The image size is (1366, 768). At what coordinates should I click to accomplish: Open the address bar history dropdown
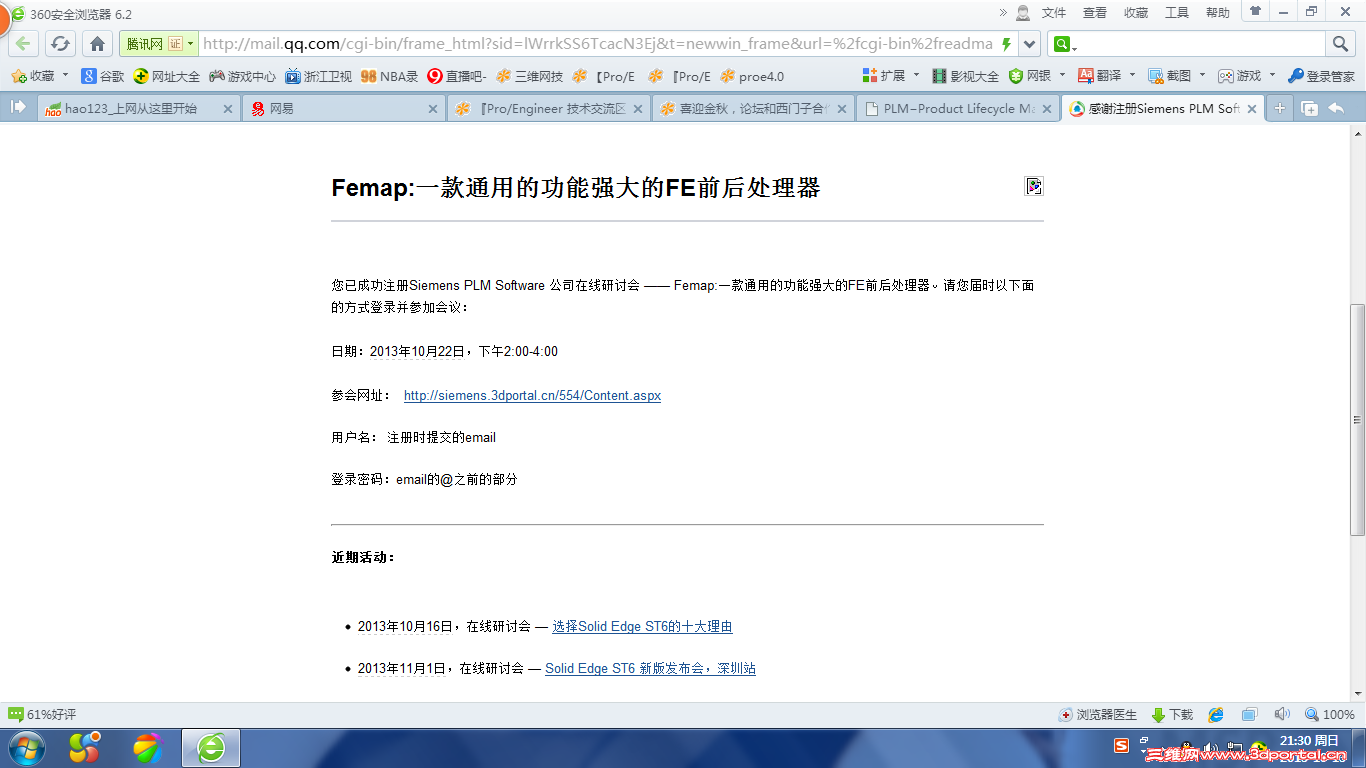(x=1027, y=44)
